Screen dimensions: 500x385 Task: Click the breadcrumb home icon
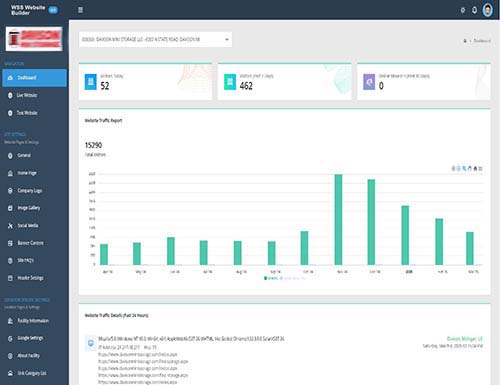(x=465, y=41)
